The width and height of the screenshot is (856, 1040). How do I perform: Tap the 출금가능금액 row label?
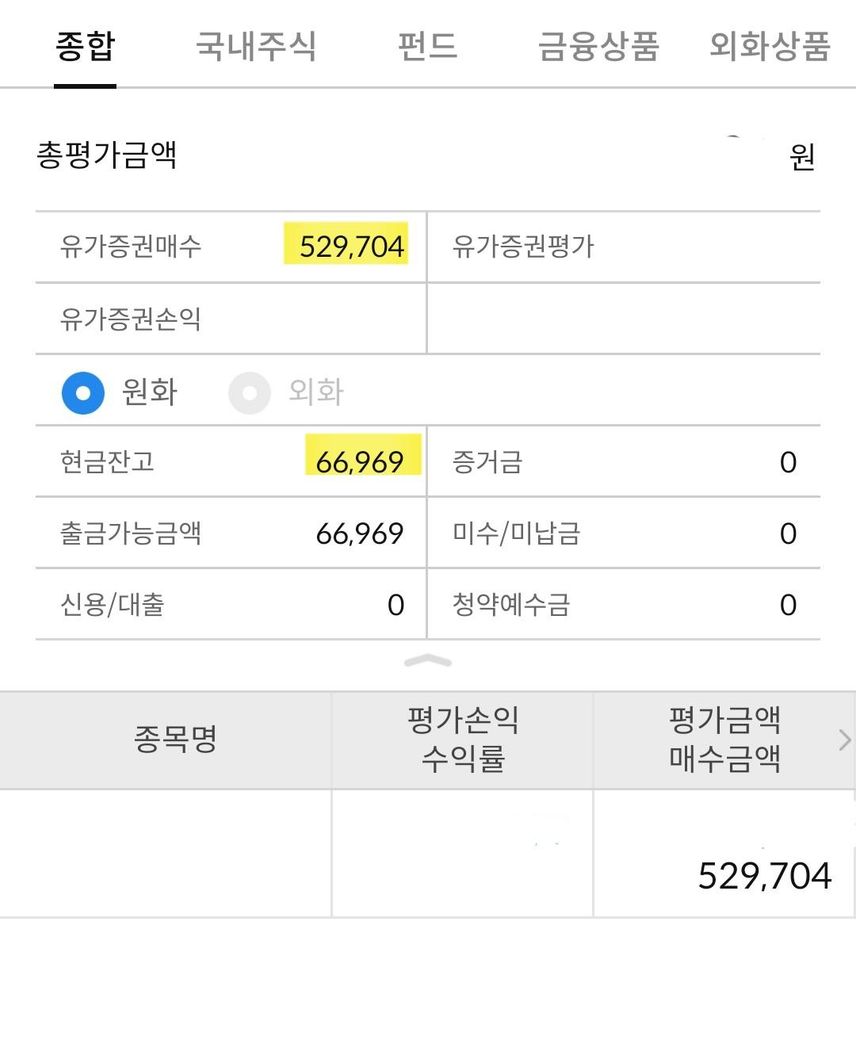click(131, 533)
